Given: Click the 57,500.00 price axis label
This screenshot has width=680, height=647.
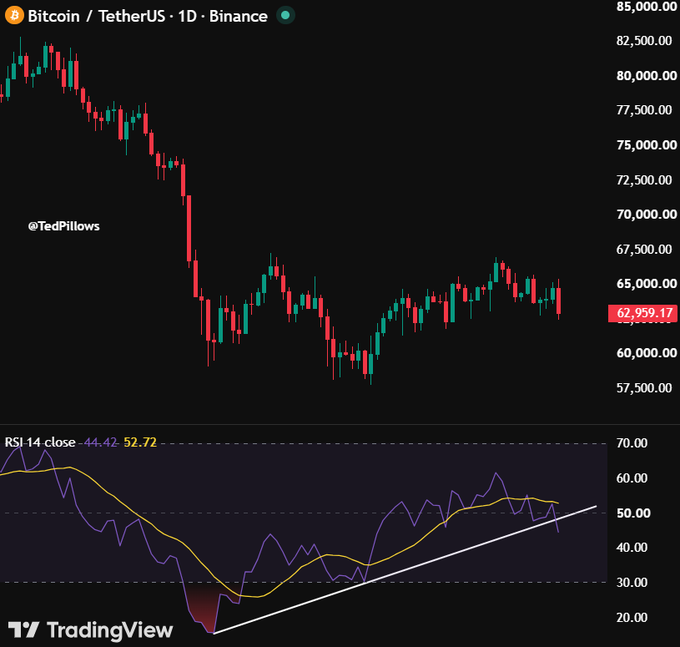Looking at the screenshot, I should pyautogui.click(x=644, y=388).
